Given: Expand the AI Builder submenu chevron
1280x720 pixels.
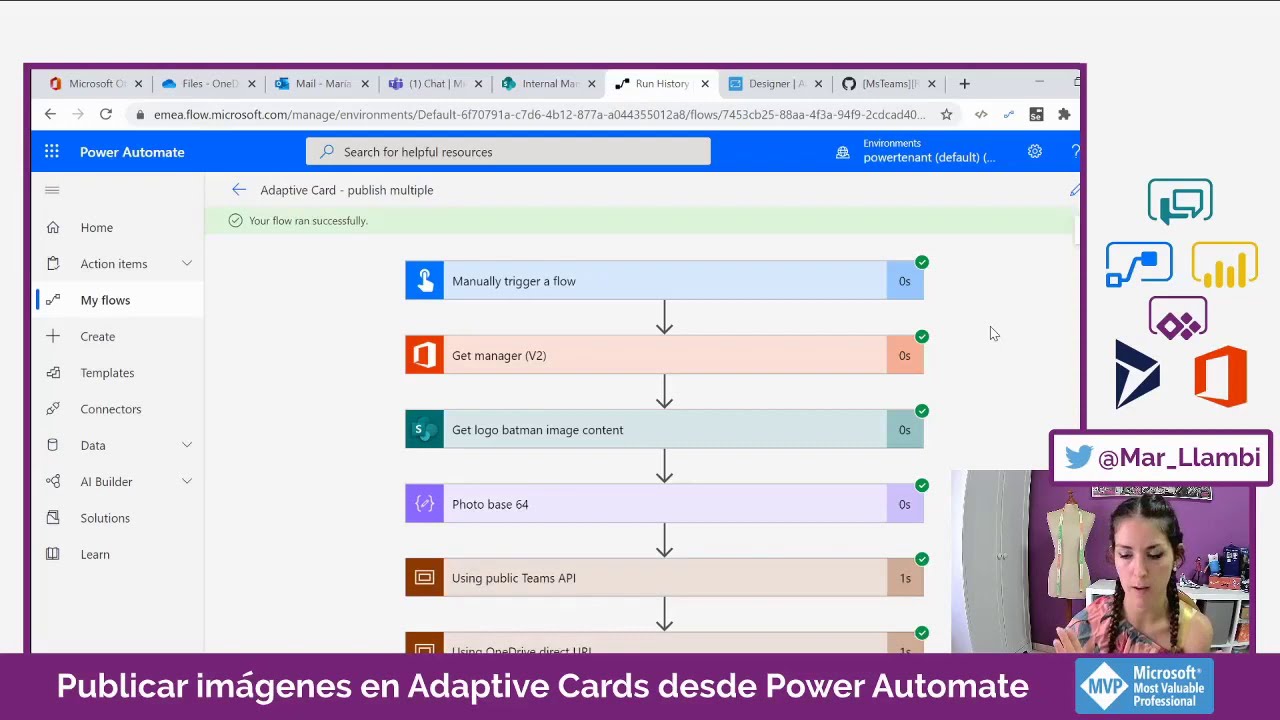Looking at the screenshot, I should click(x=187, y=482).
